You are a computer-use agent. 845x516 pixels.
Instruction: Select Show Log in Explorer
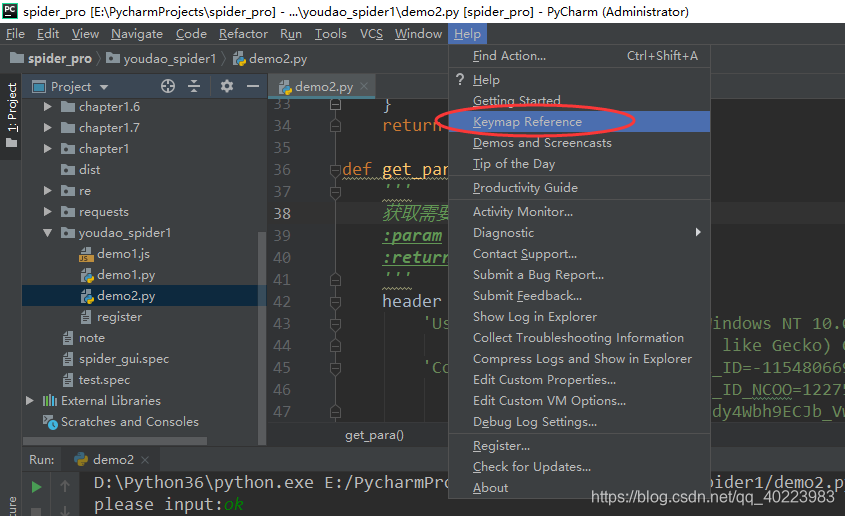(x=579, y=317)
